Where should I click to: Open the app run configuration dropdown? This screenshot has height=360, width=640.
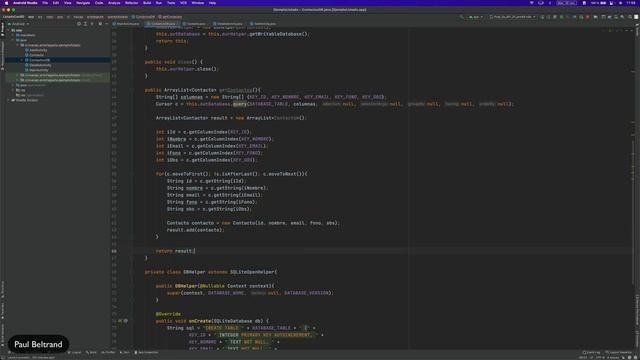476,17
